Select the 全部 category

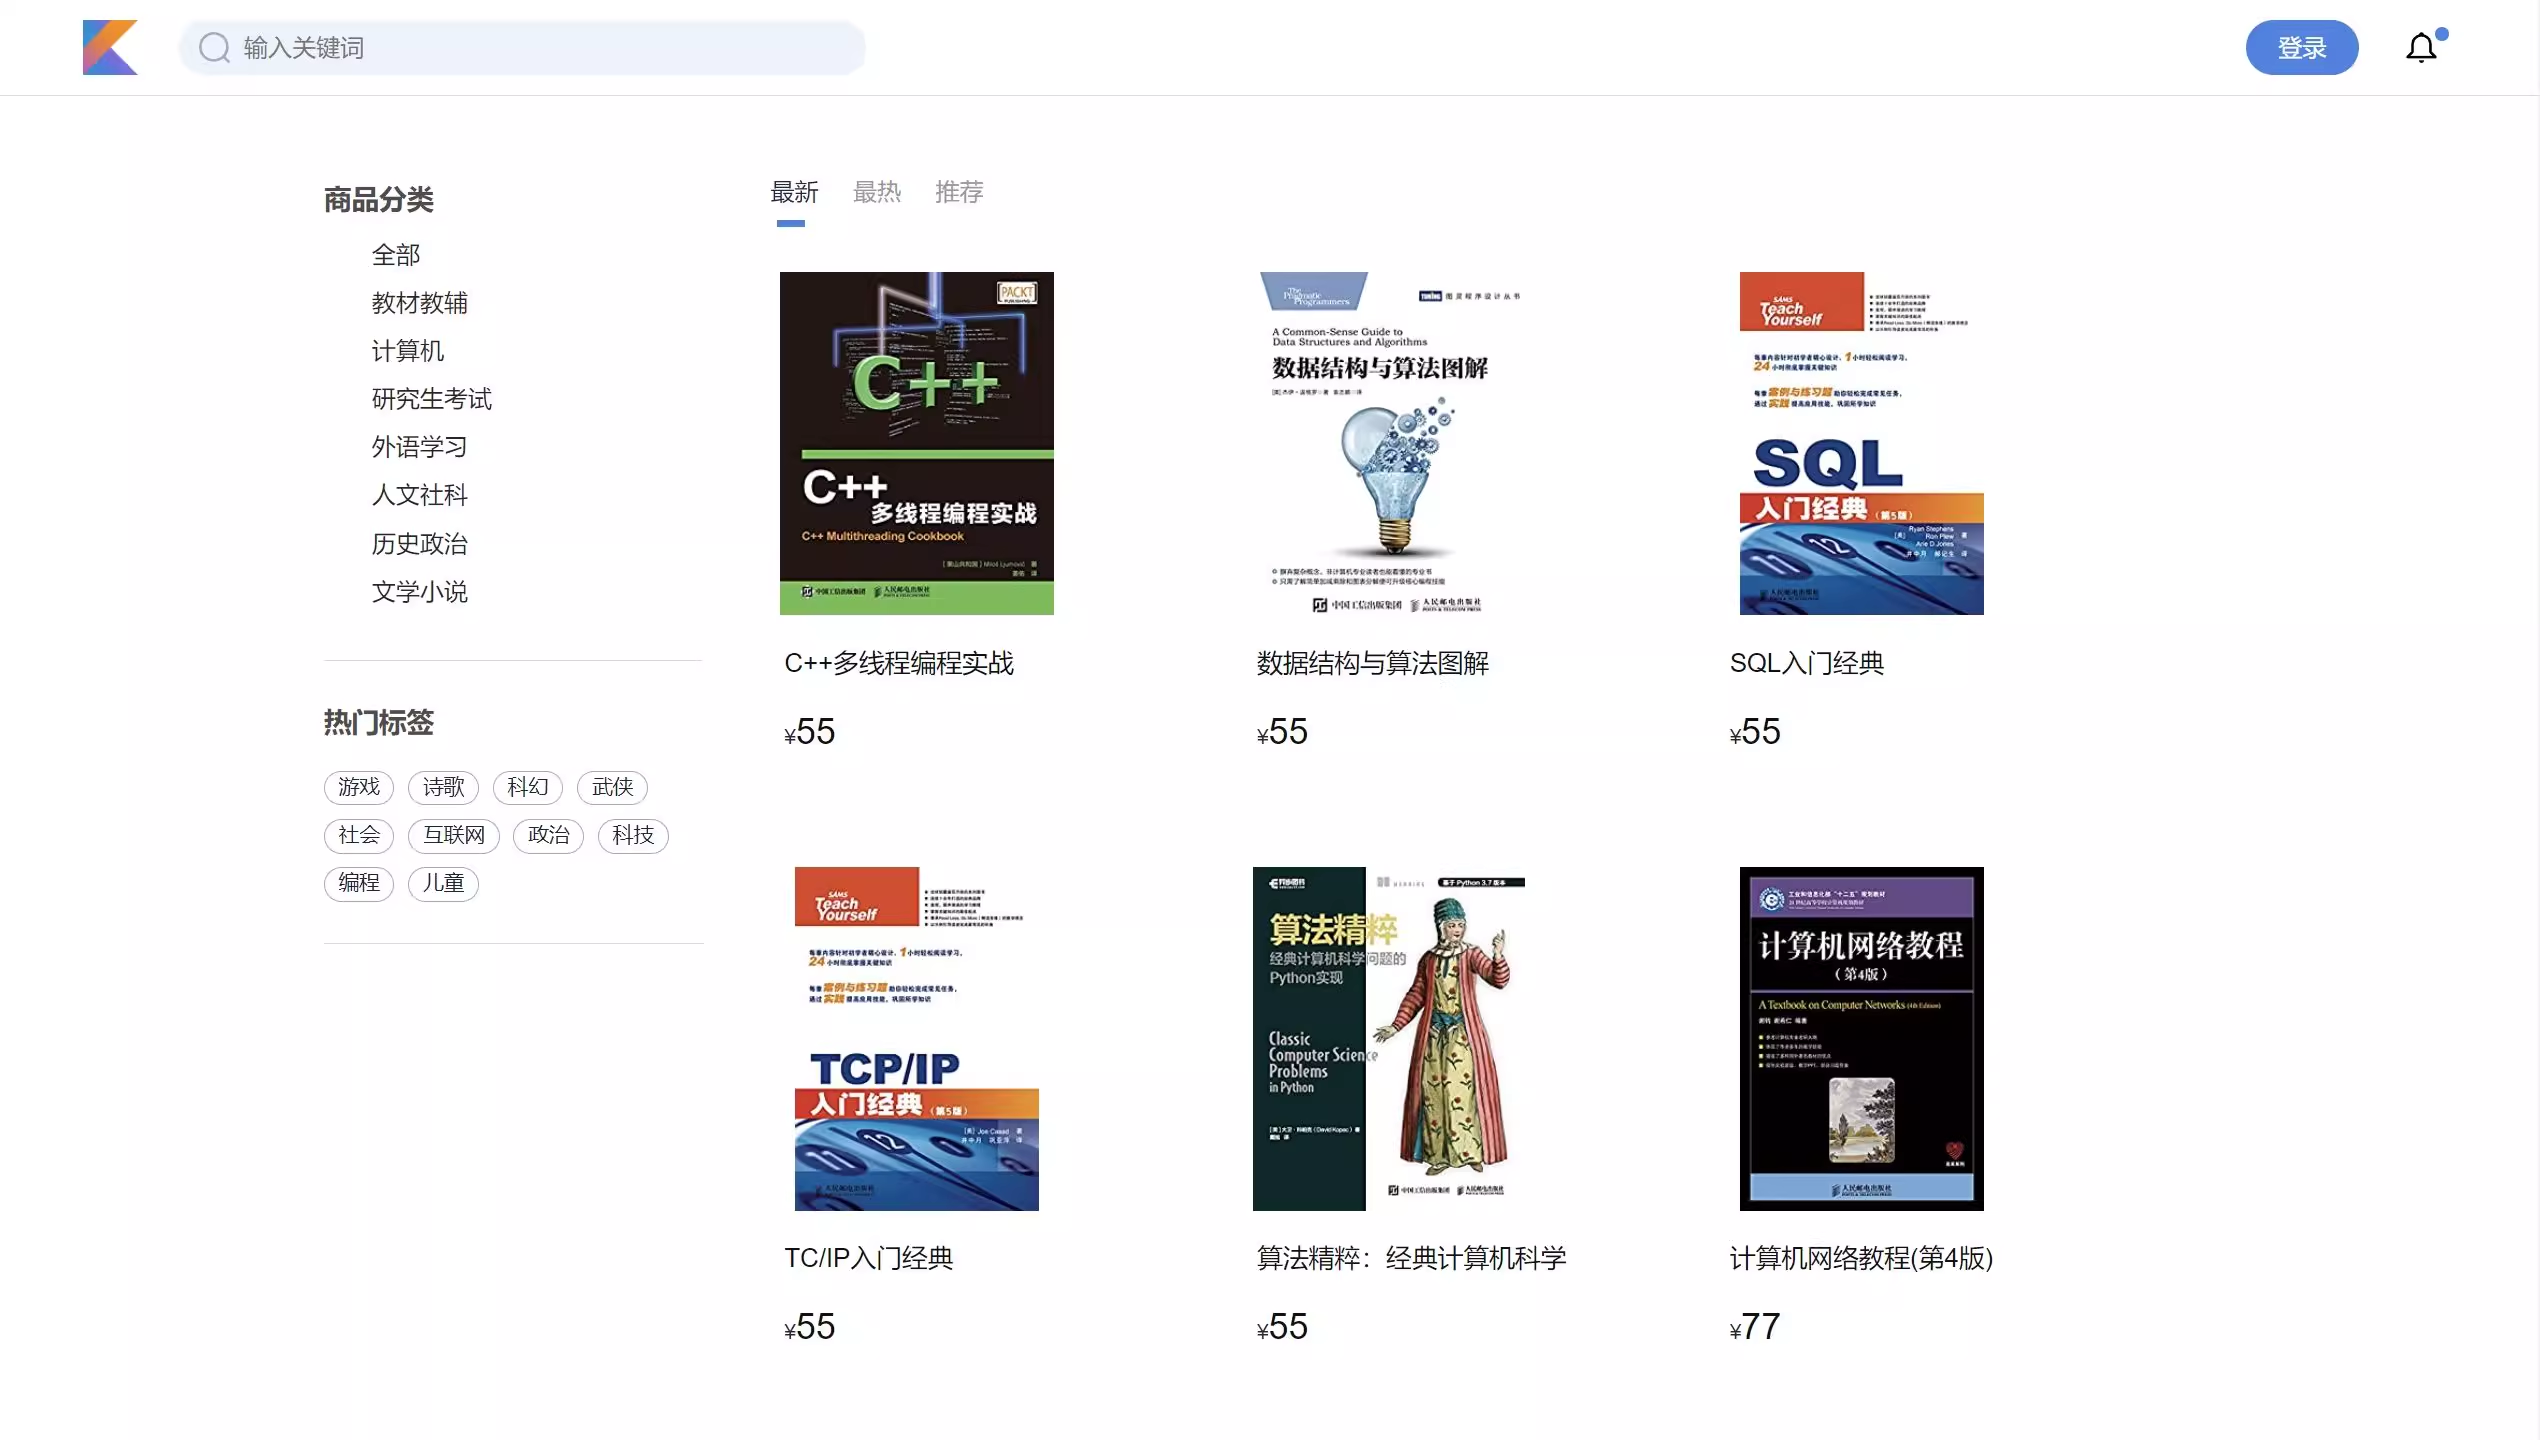[x=396, y=255]
